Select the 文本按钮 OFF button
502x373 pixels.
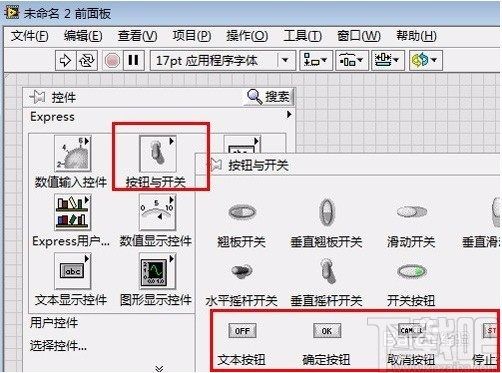242,331
